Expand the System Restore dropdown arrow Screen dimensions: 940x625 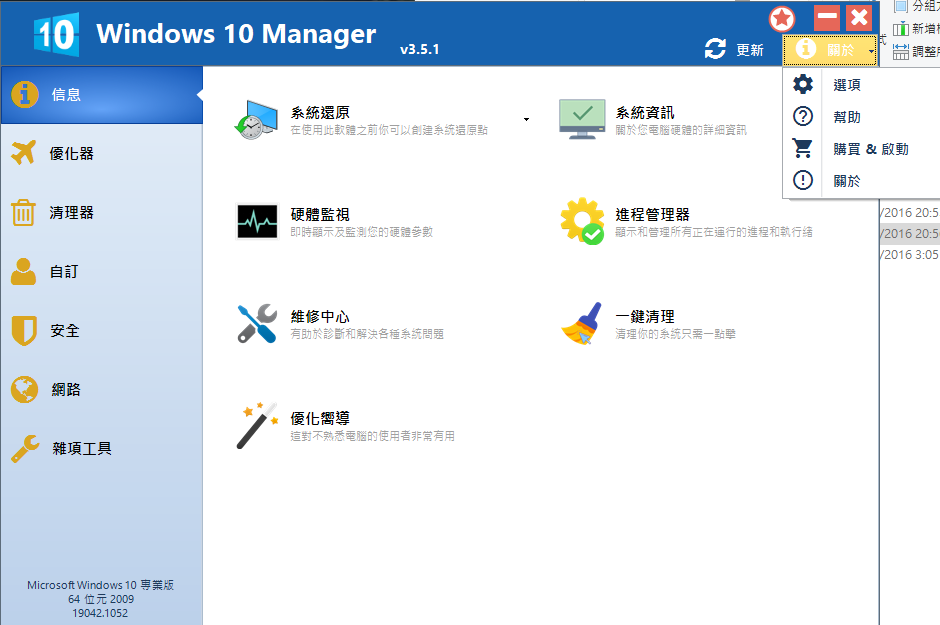pos(526,120)
